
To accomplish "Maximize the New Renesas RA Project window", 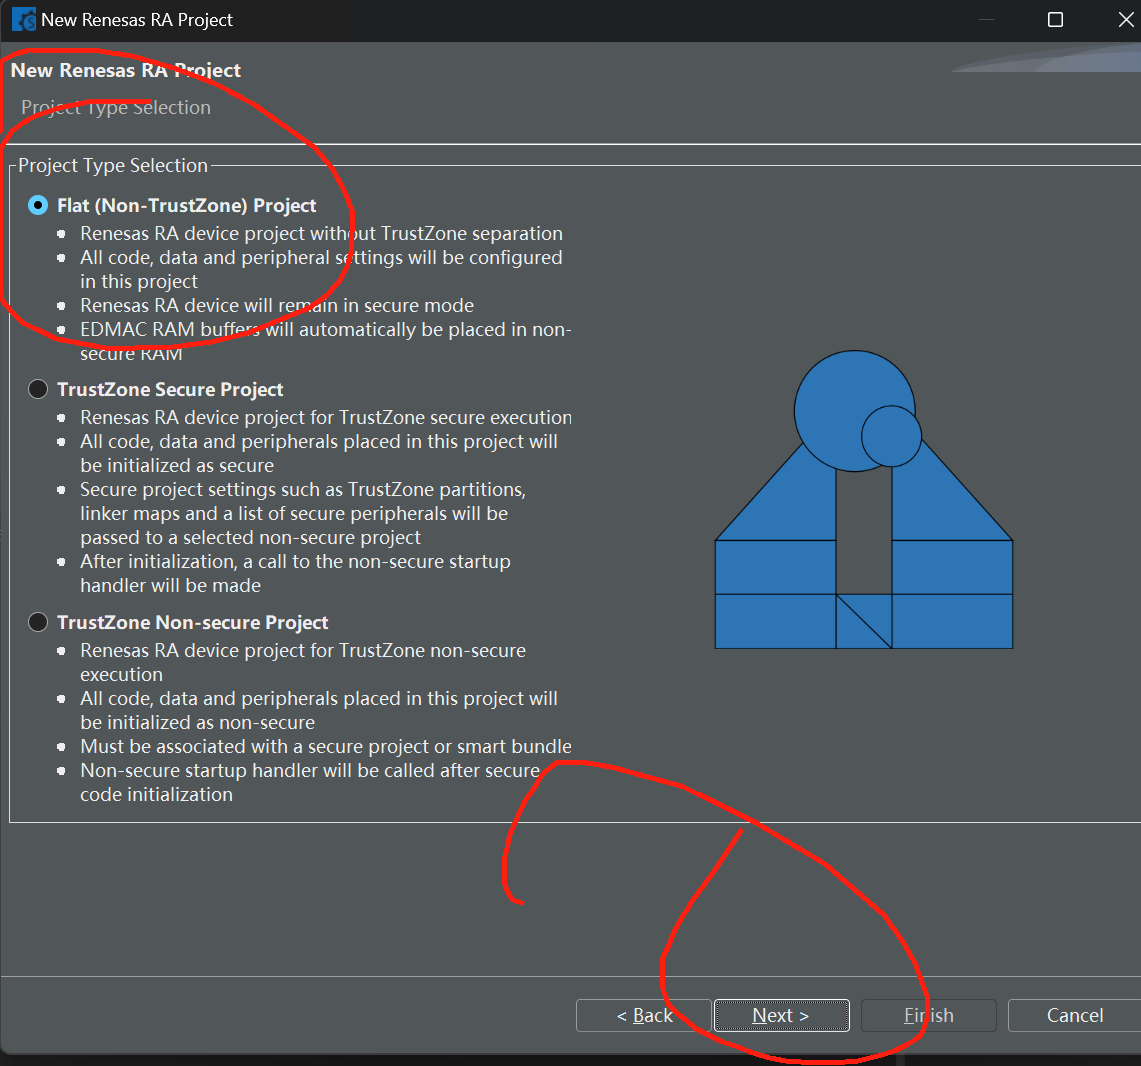I will click(1055, 20).
